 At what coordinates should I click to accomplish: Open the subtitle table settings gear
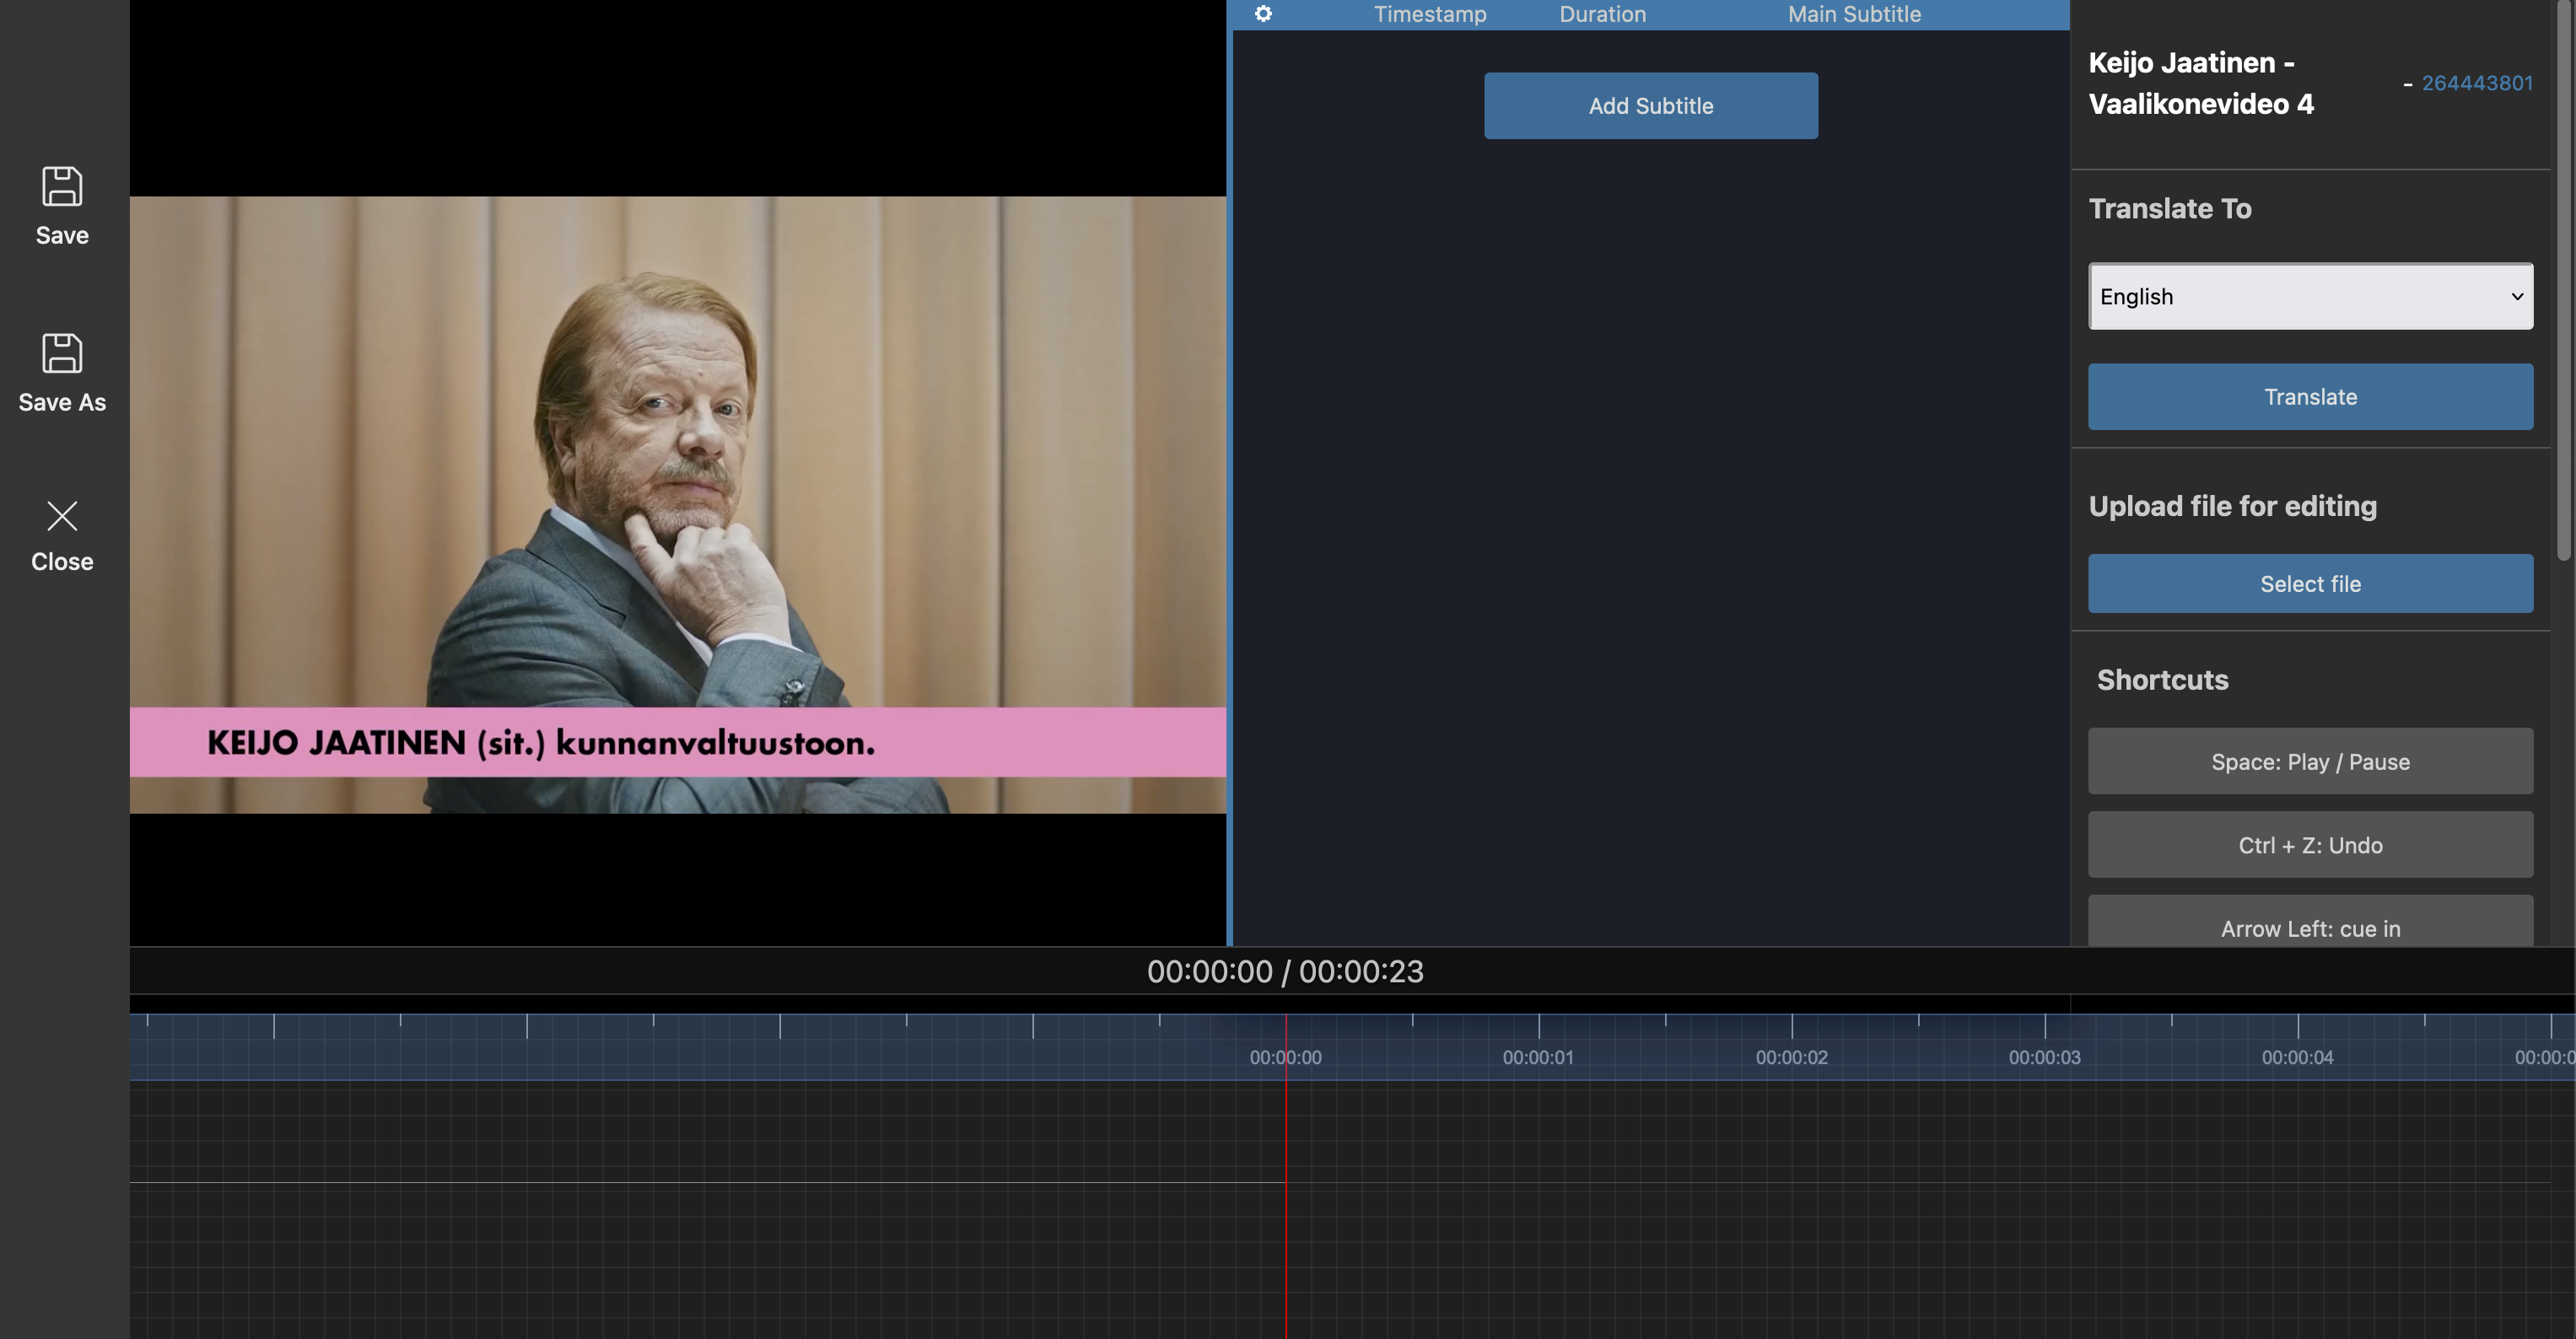1263,14
